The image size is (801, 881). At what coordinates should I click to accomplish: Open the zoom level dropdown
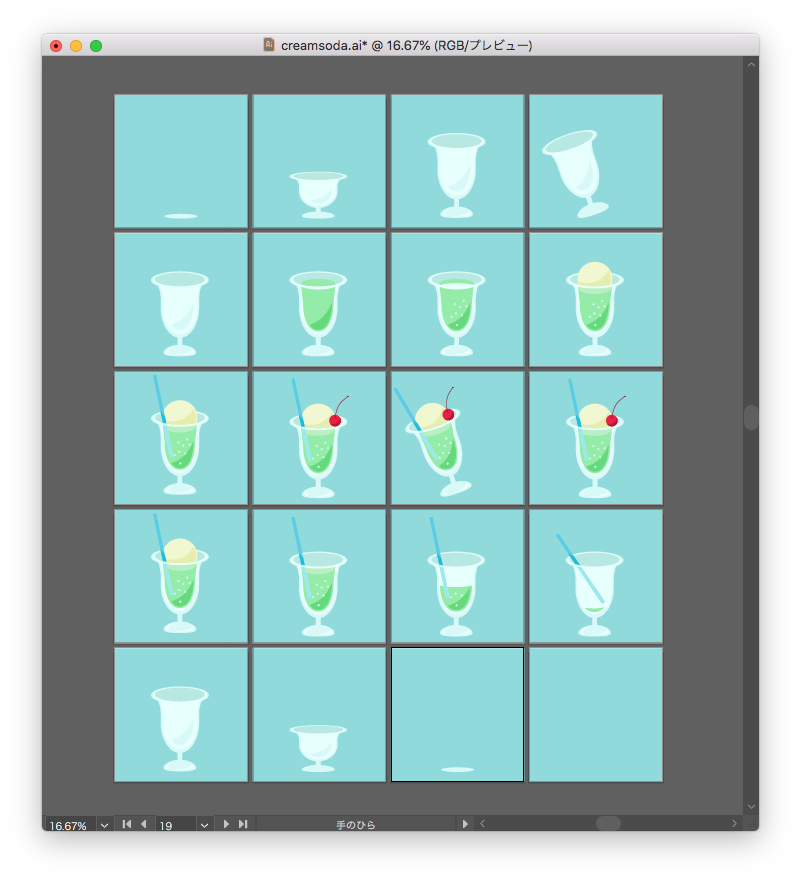(104, 825)
